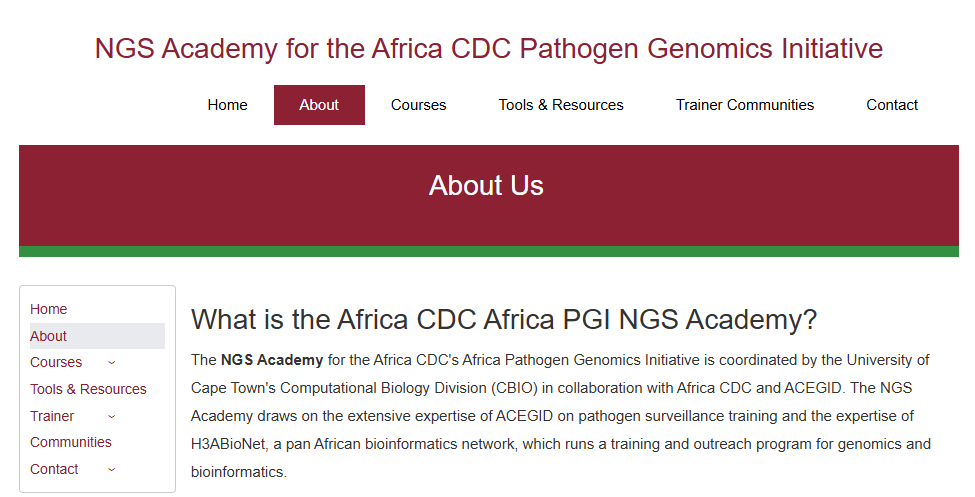This screenshot has width=975, height=497.
Task: Open Courses in the top navigation bar
Action: coord(418,105)
